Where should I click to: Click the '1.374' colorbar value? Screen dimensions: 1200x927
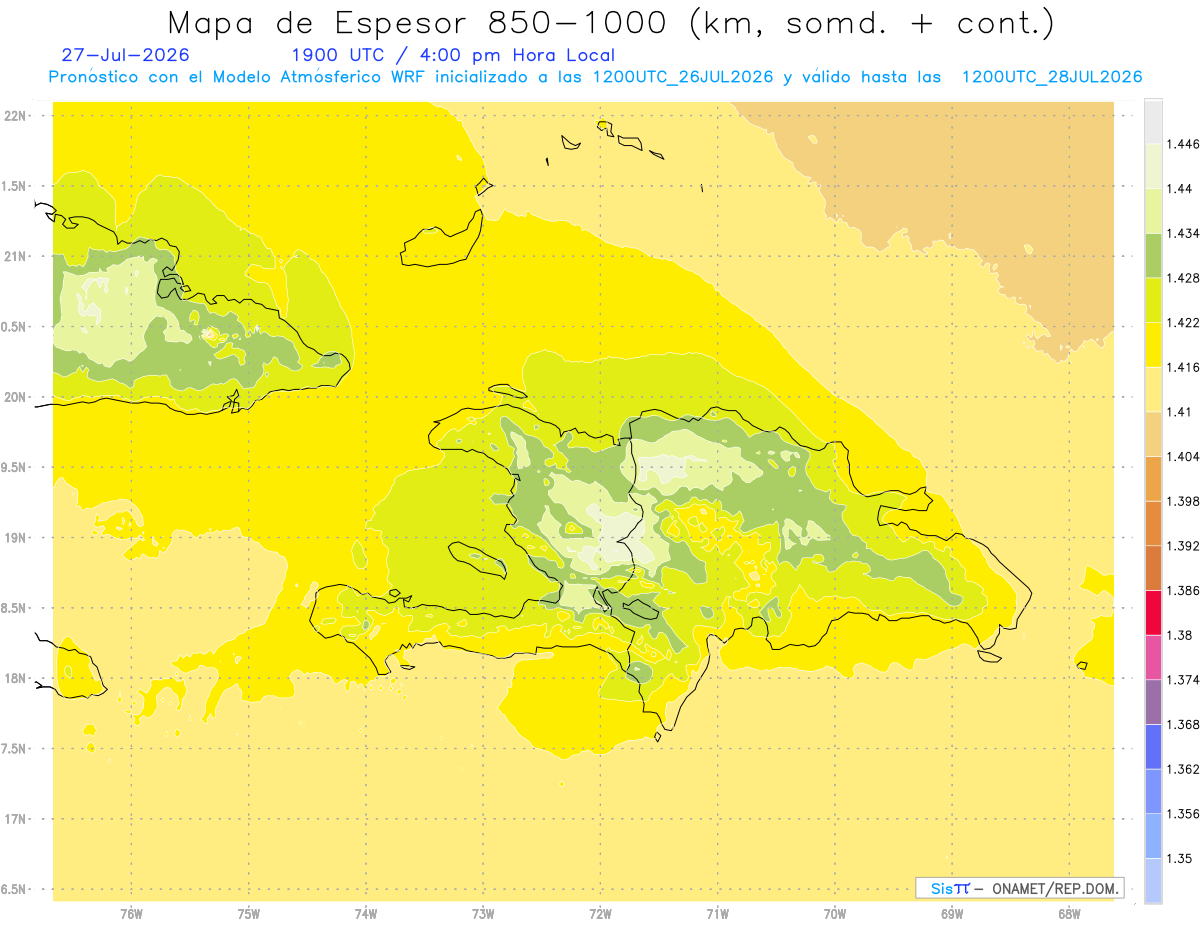click(x=1182, y=680)
